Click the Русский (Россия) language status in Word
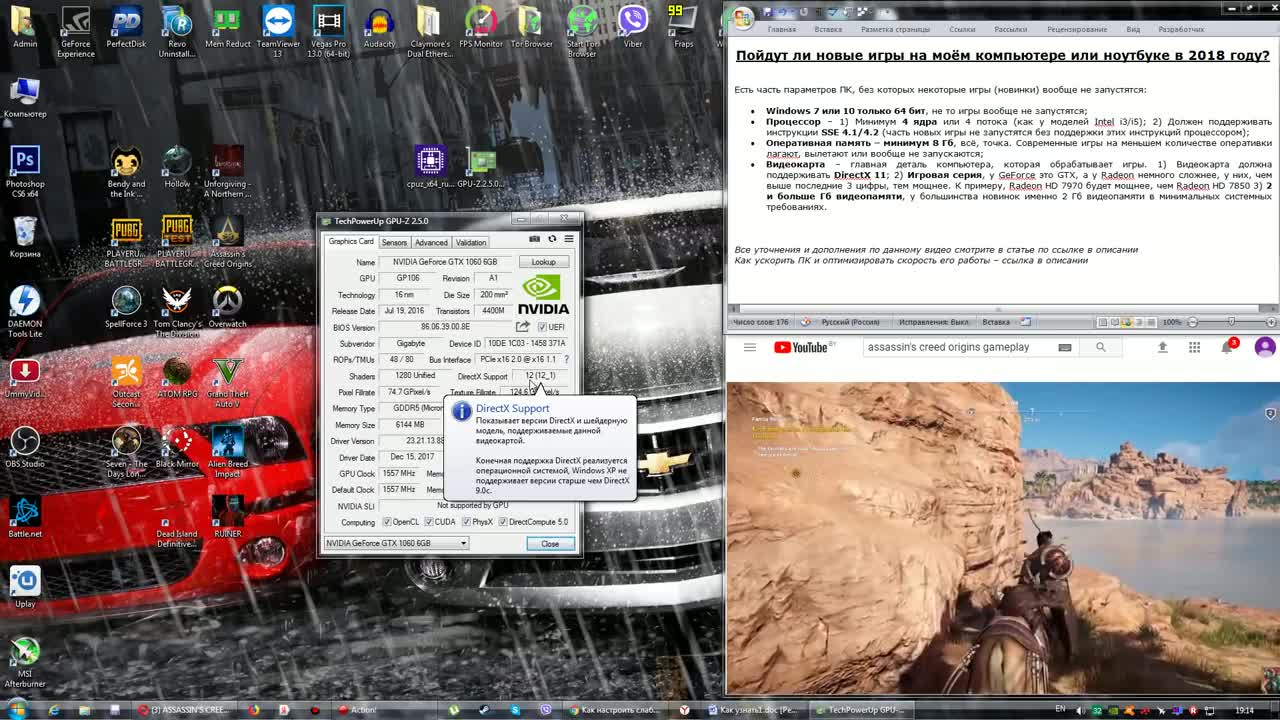 click(x=850, y=322)
